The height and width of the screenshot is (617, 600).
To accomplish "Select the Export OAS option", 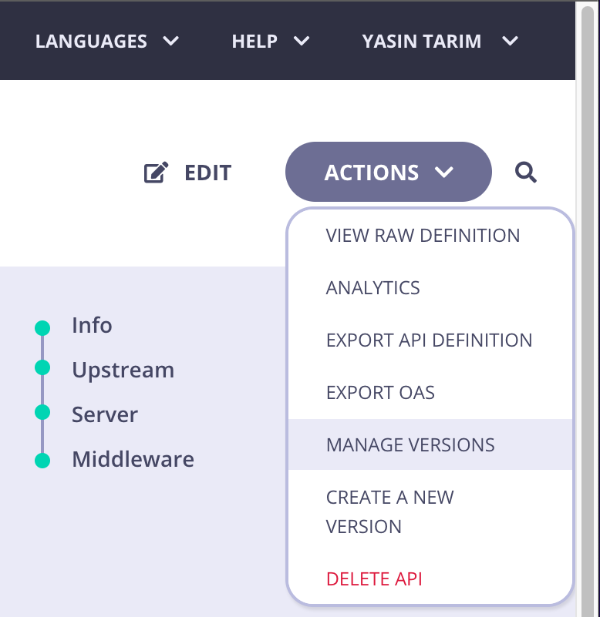I will pyautogui.click(x=380, y=392).
